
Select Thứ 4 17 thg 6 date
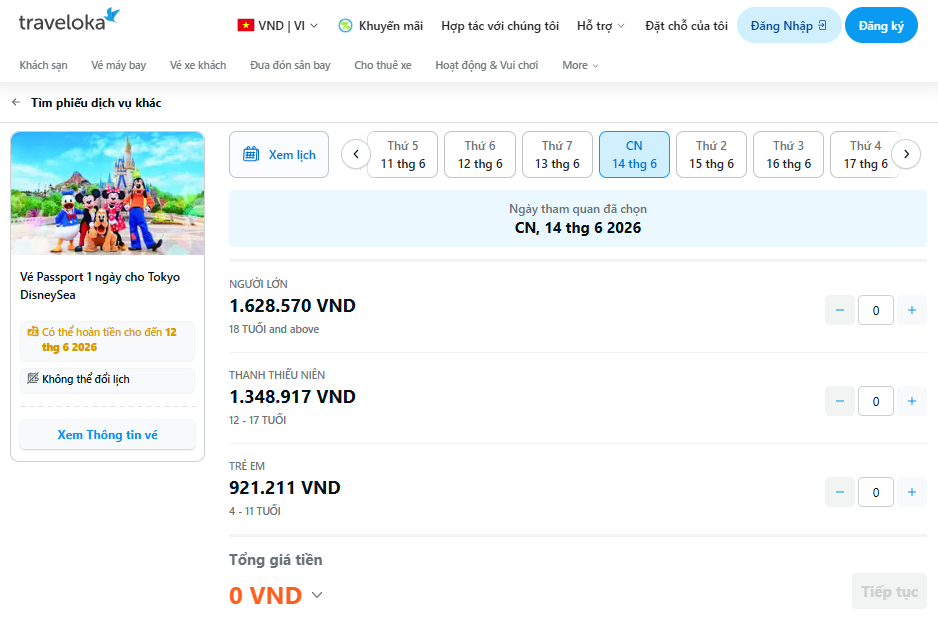click(865, 154)
